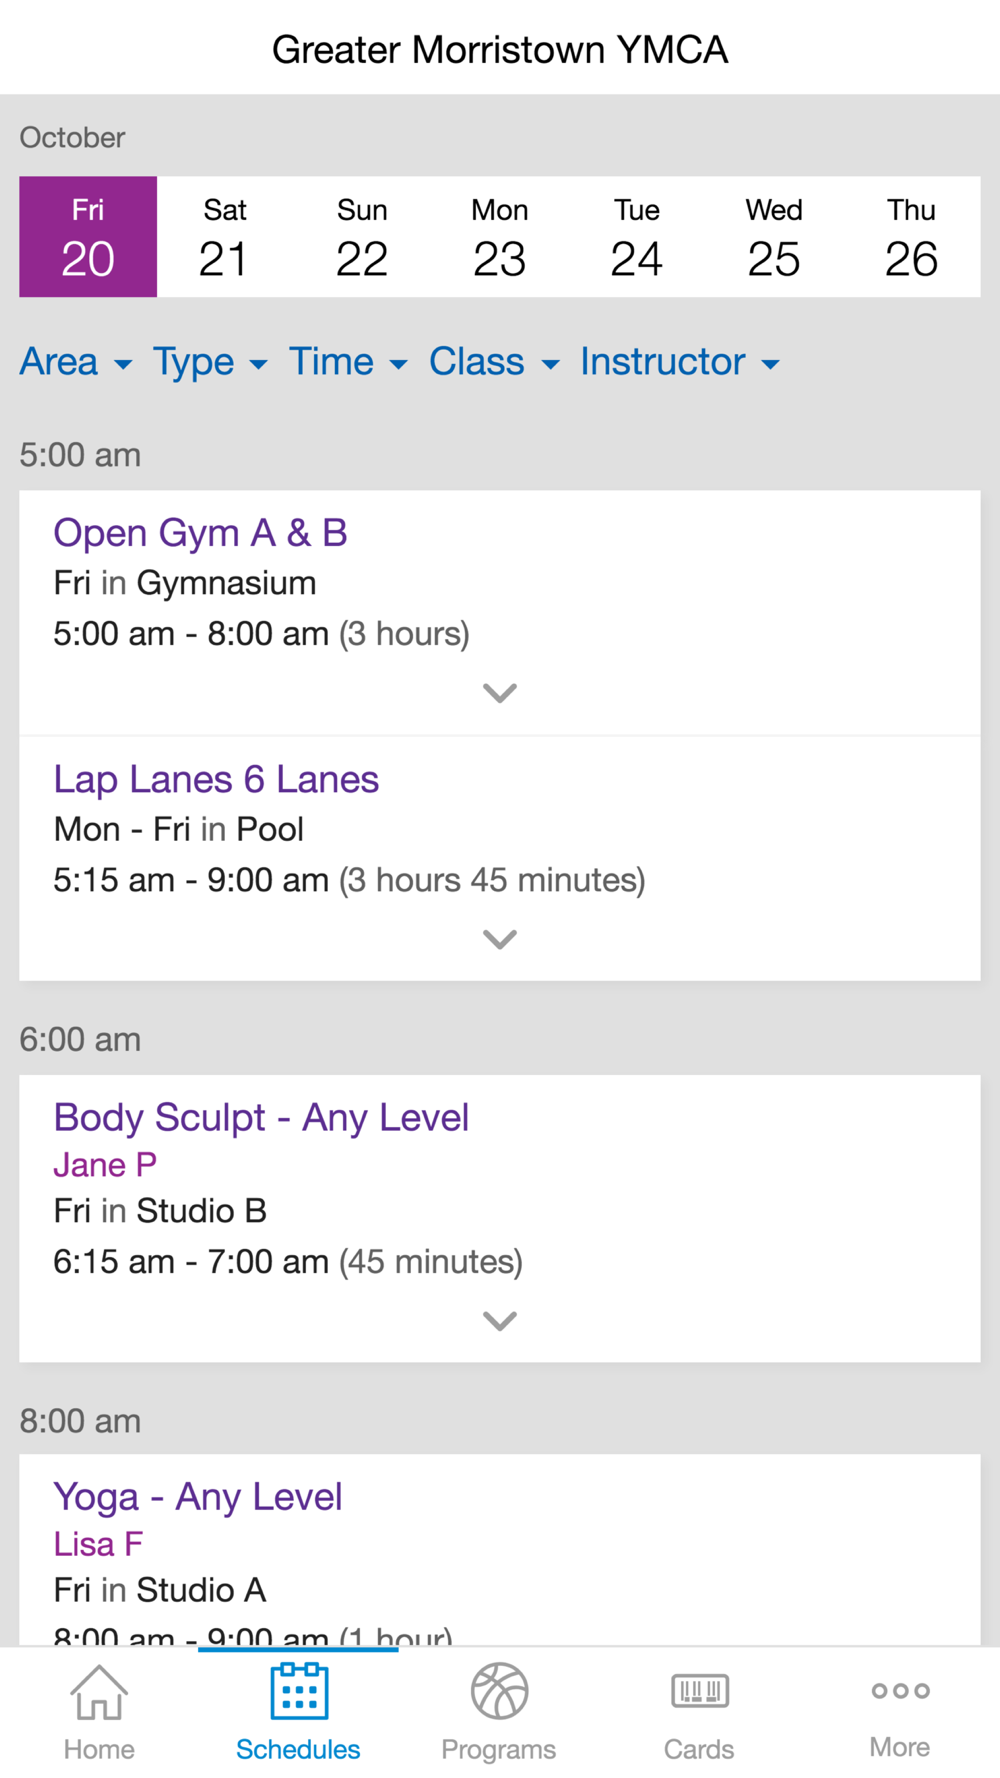1000x1778 pixels.
Task: Open the Instructor filter dropdown
Action: [680, 362]
